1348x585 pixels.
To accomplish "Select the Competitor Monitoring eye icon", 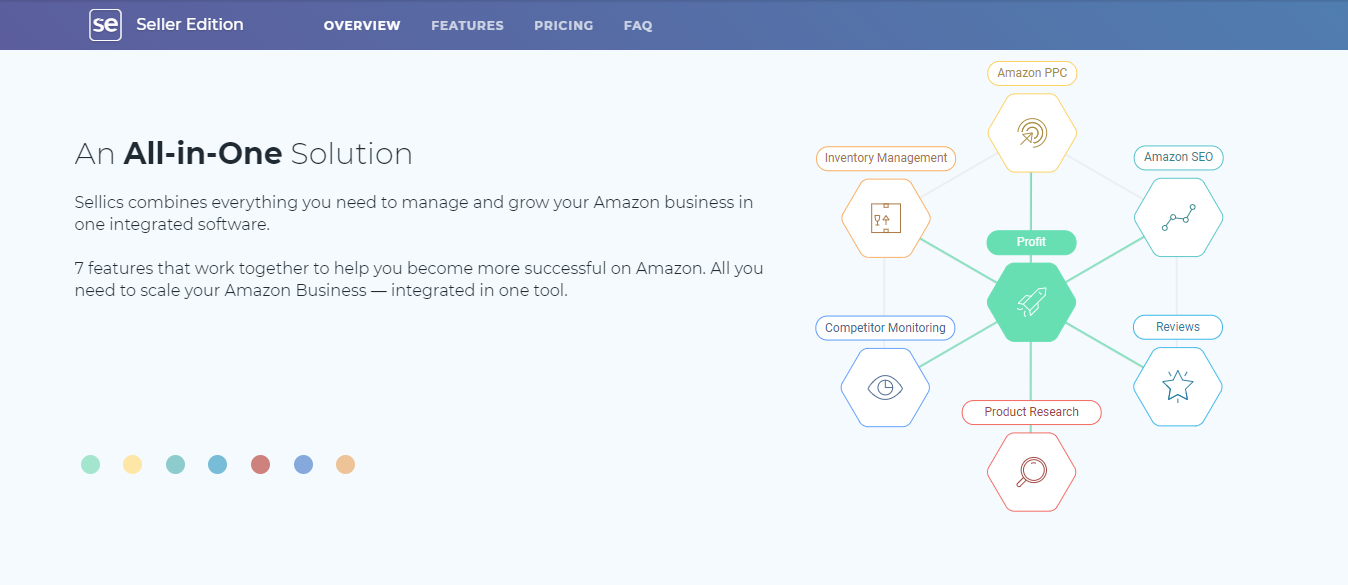I will click(x=885, y=387).
